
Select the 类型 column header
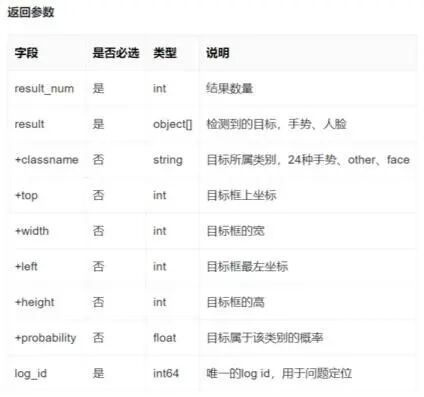(x=165, y=53)
